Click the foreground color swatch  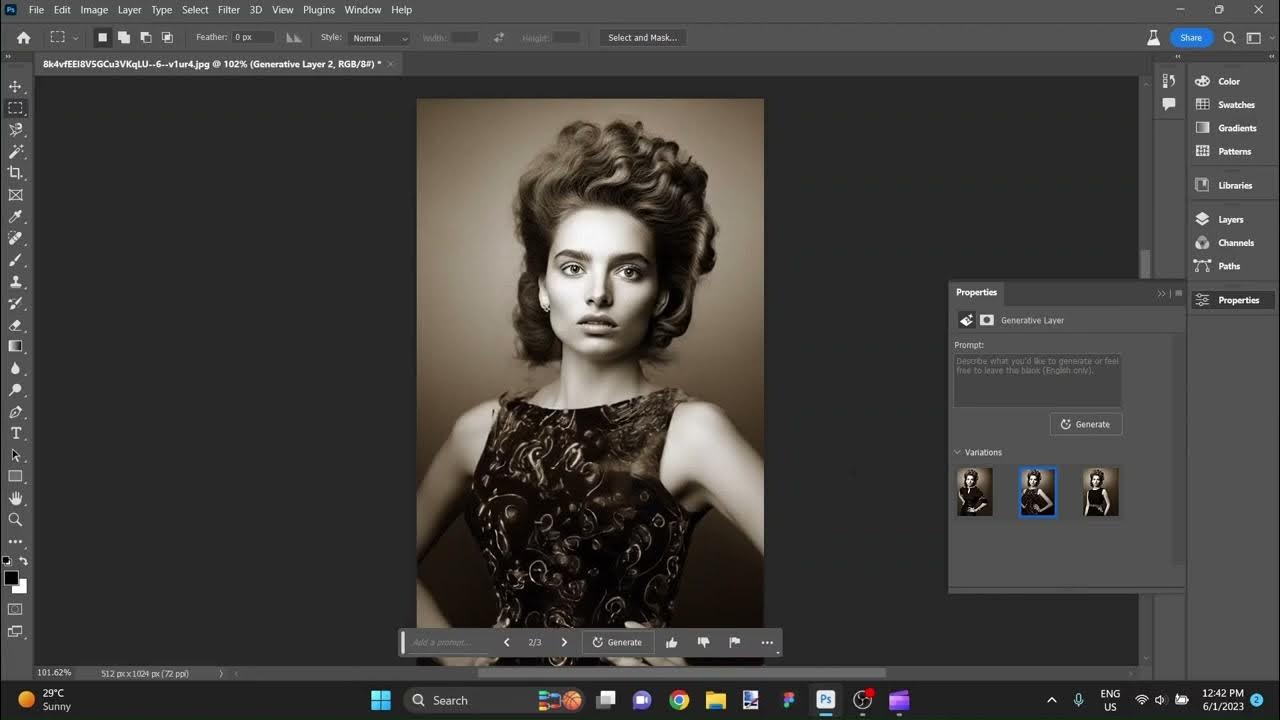11,578
